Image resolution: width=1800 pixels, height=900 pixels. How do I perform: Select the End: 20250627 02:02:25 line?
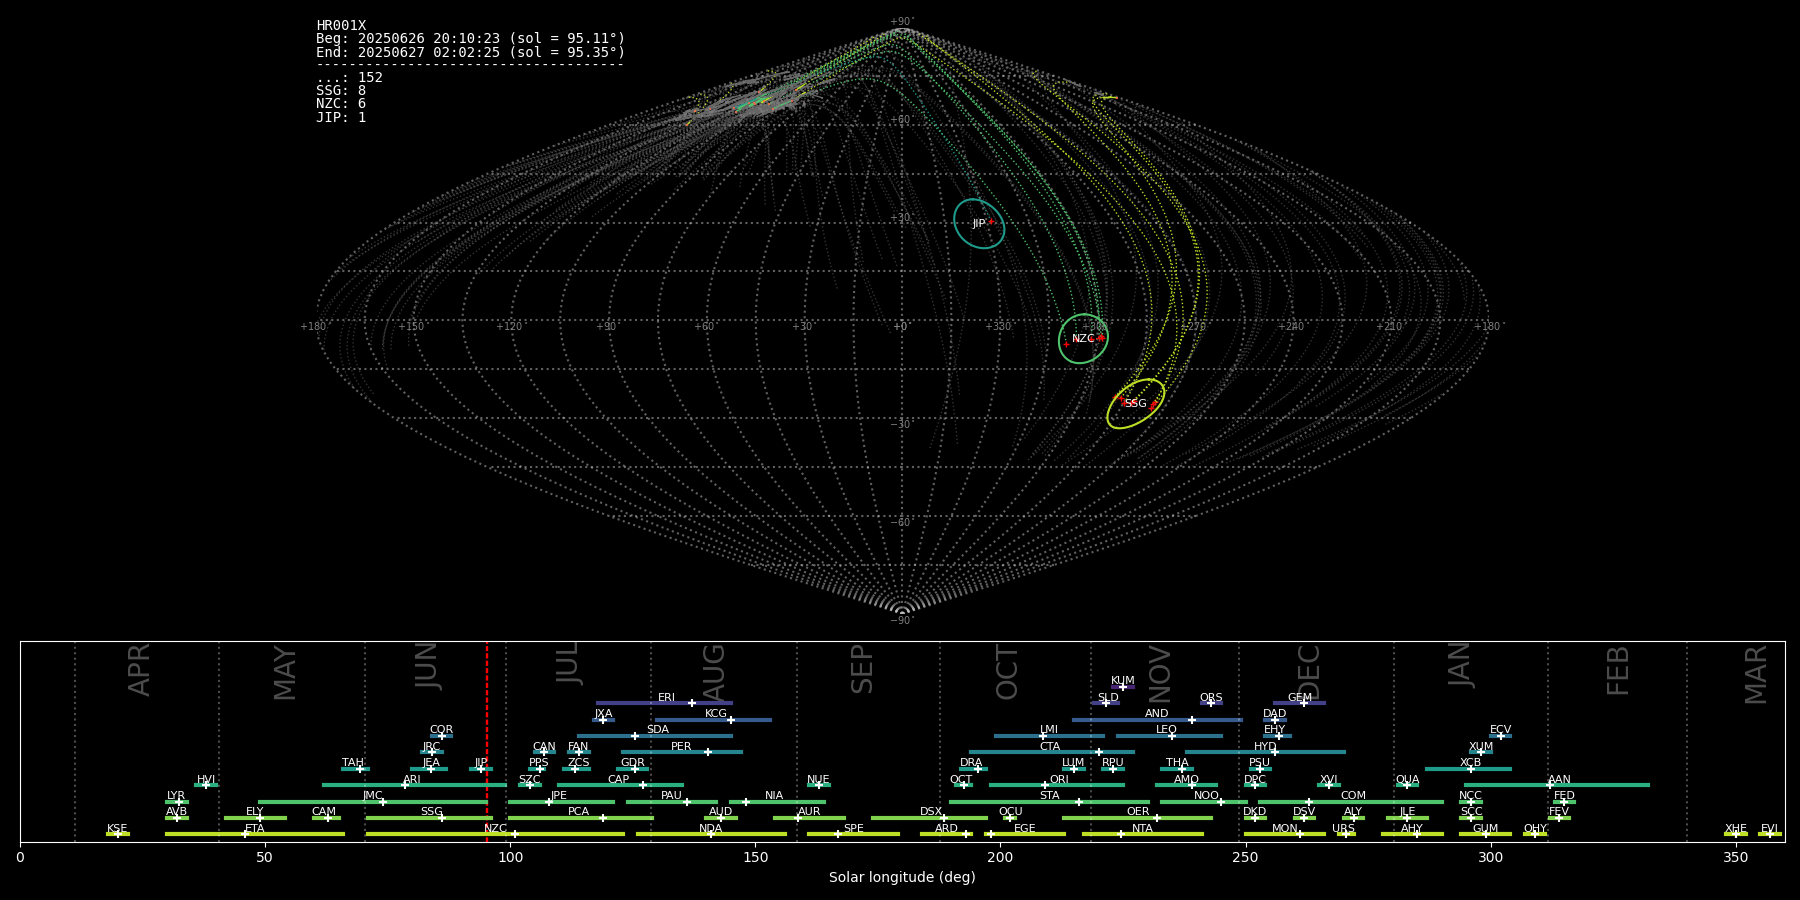pyautogui.click(x=470, y=52)
